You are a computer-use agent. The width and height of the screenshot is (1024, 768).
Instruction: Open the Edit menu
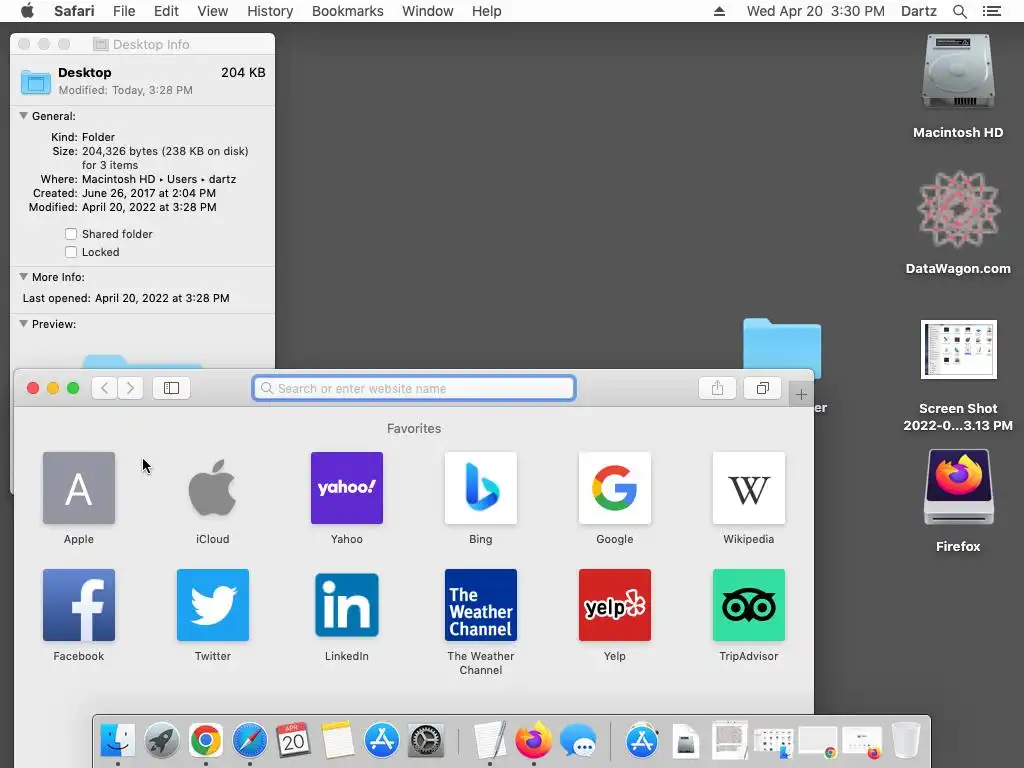(x=166, y=11)
